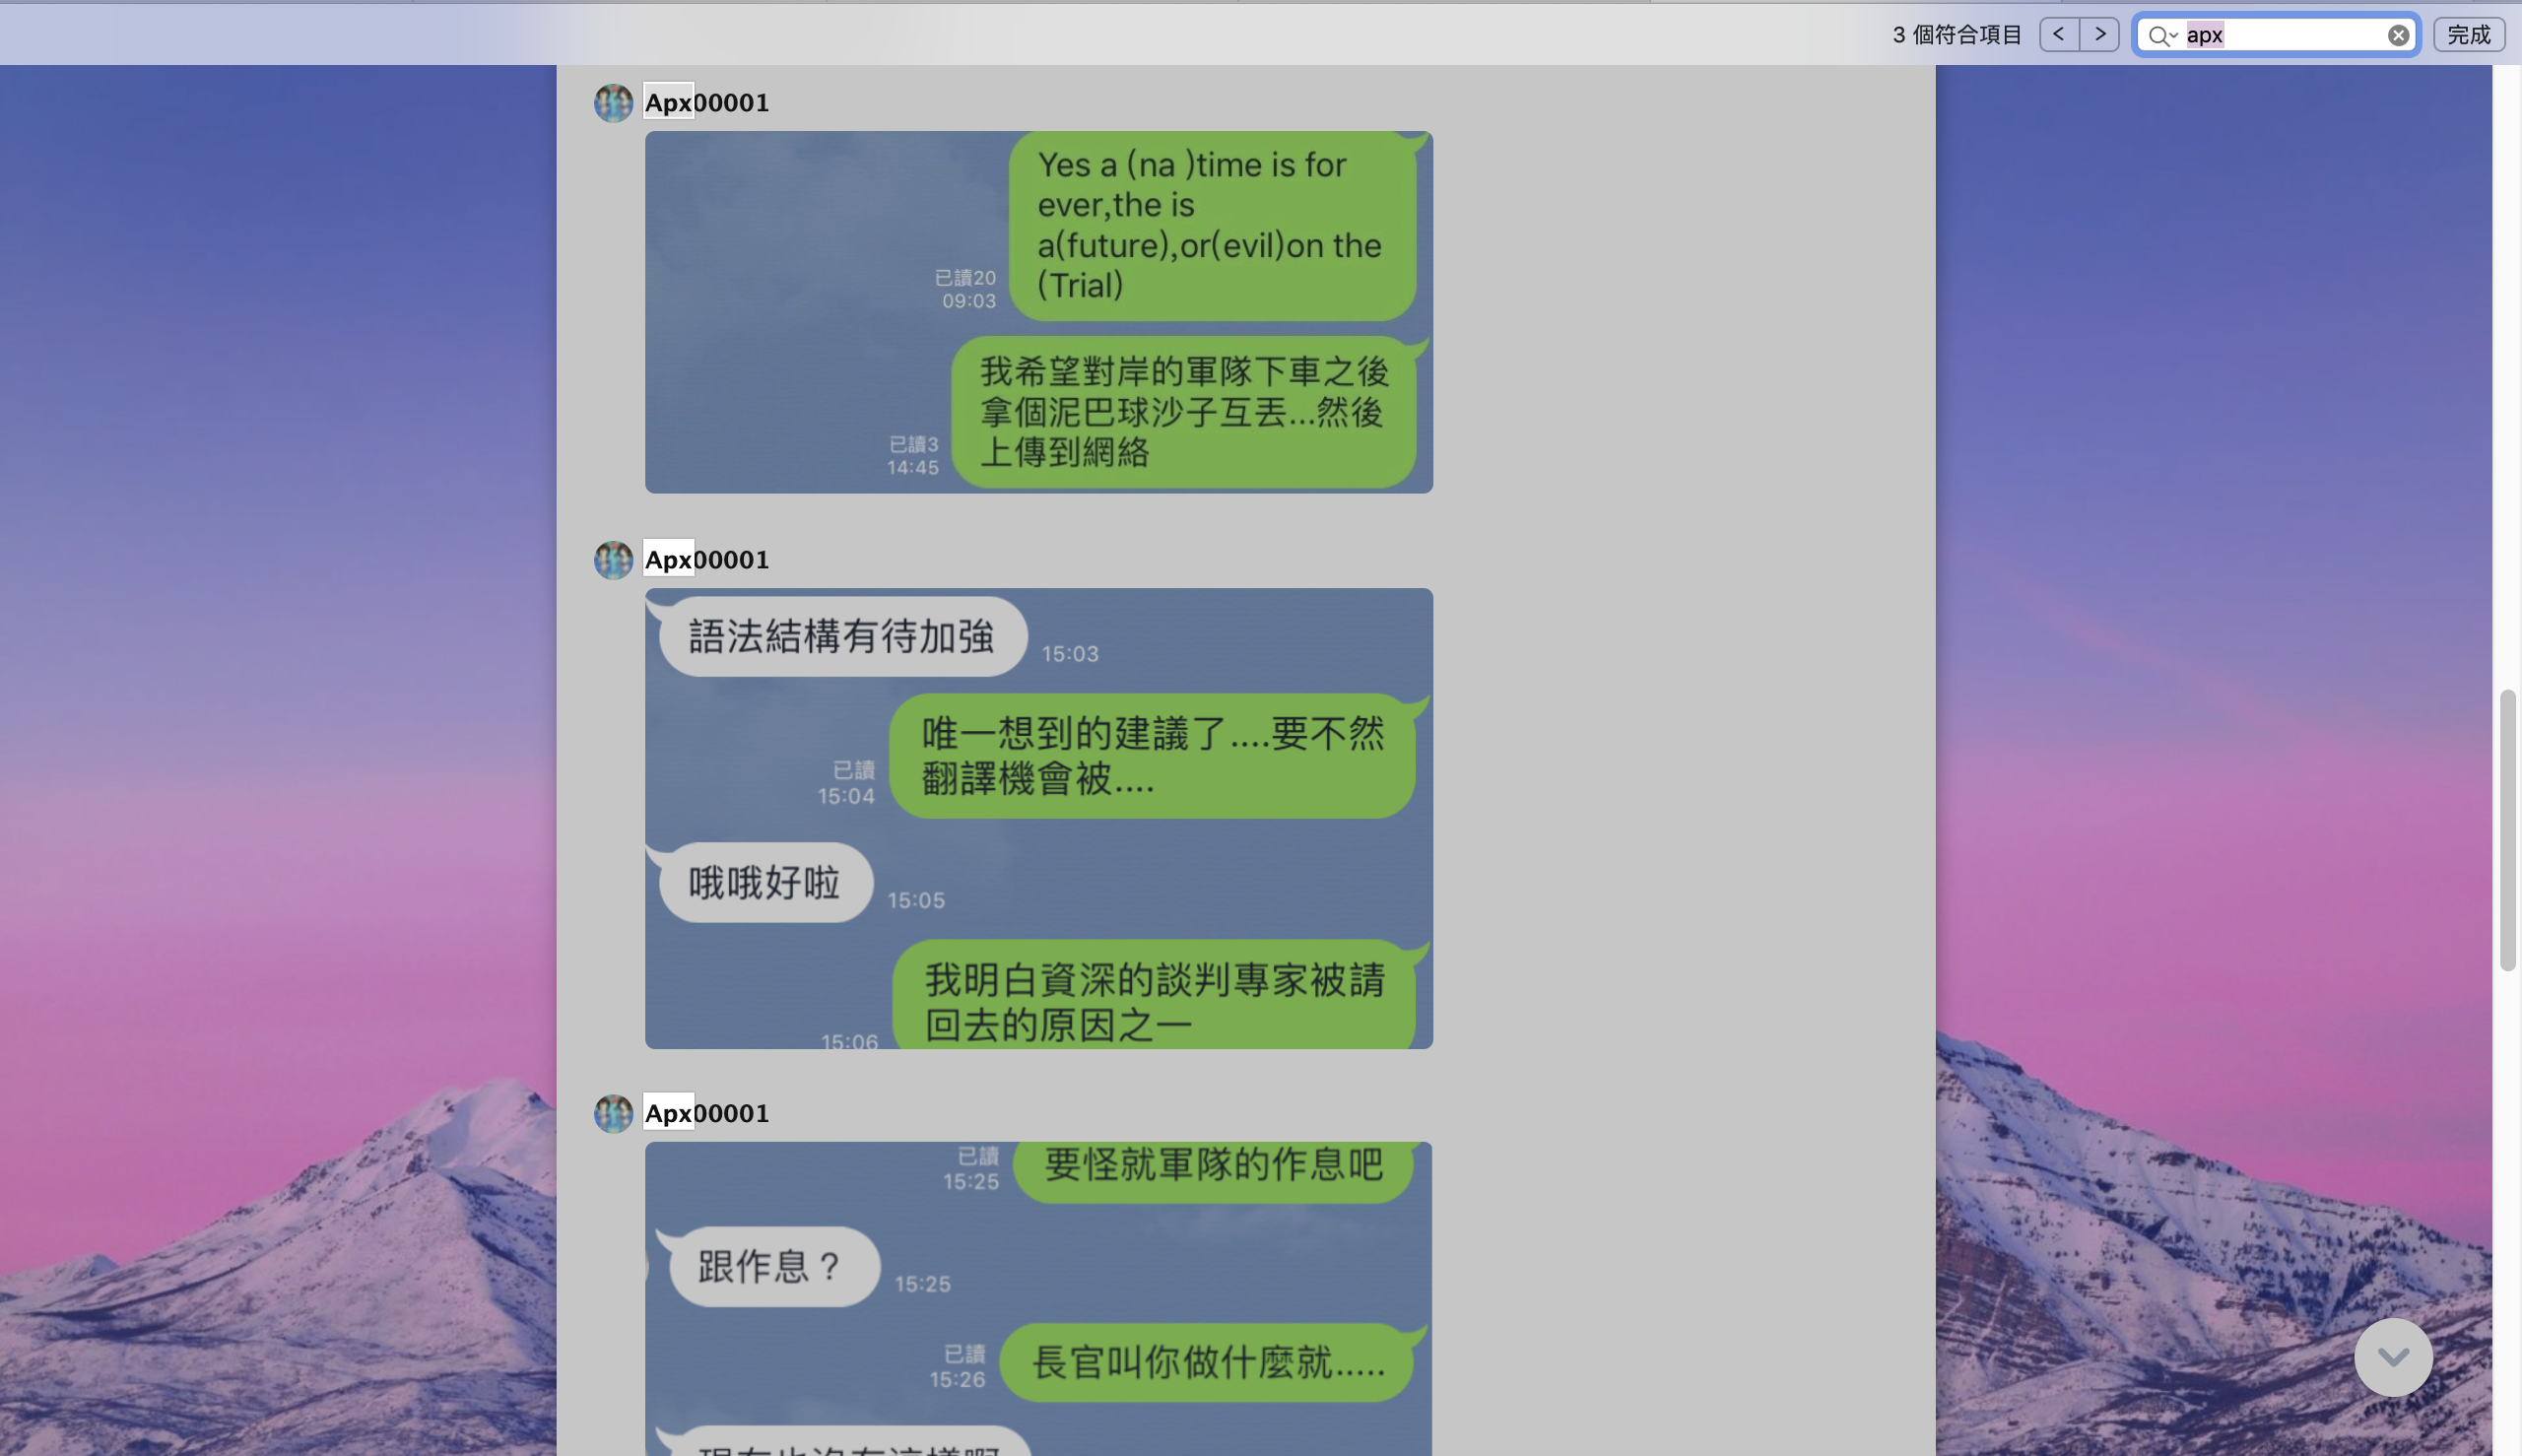The width and height of the screenshot is (2522, 1456).
Task: Click the 完成 button
Action: (2469, 35)
